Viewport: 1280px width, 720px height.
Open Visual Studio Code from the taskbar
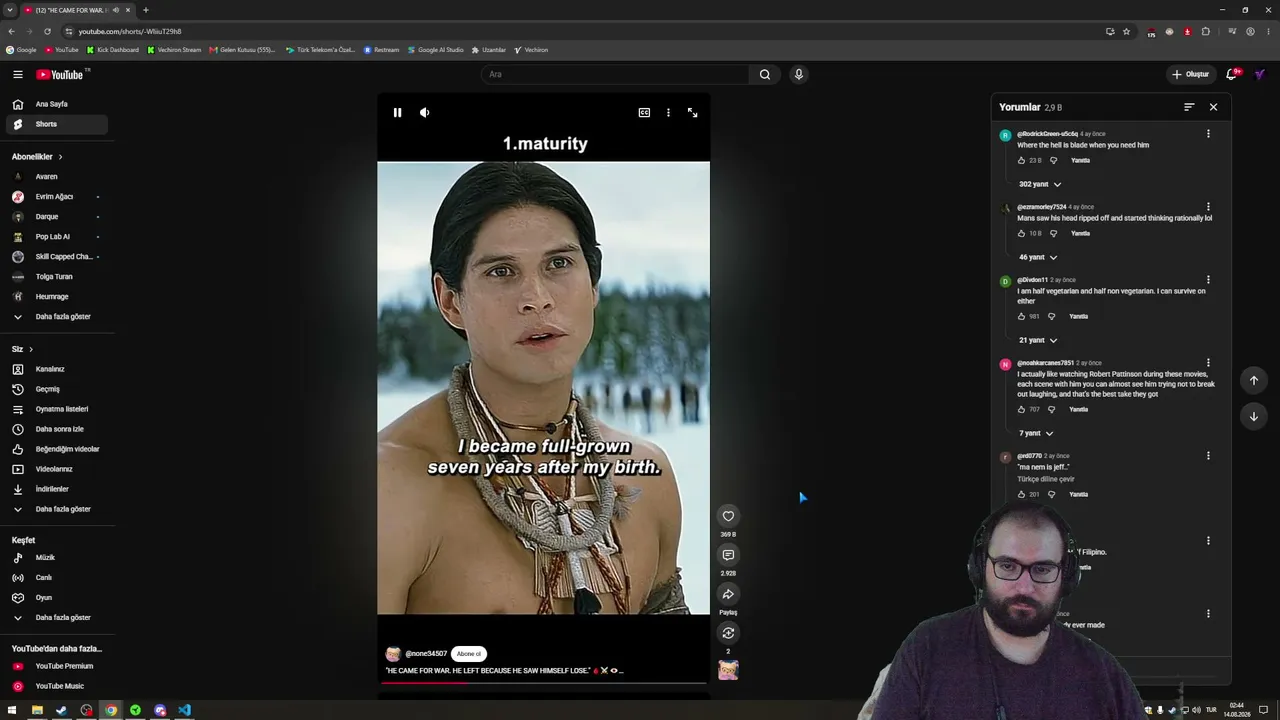click(x=185, y=710)
